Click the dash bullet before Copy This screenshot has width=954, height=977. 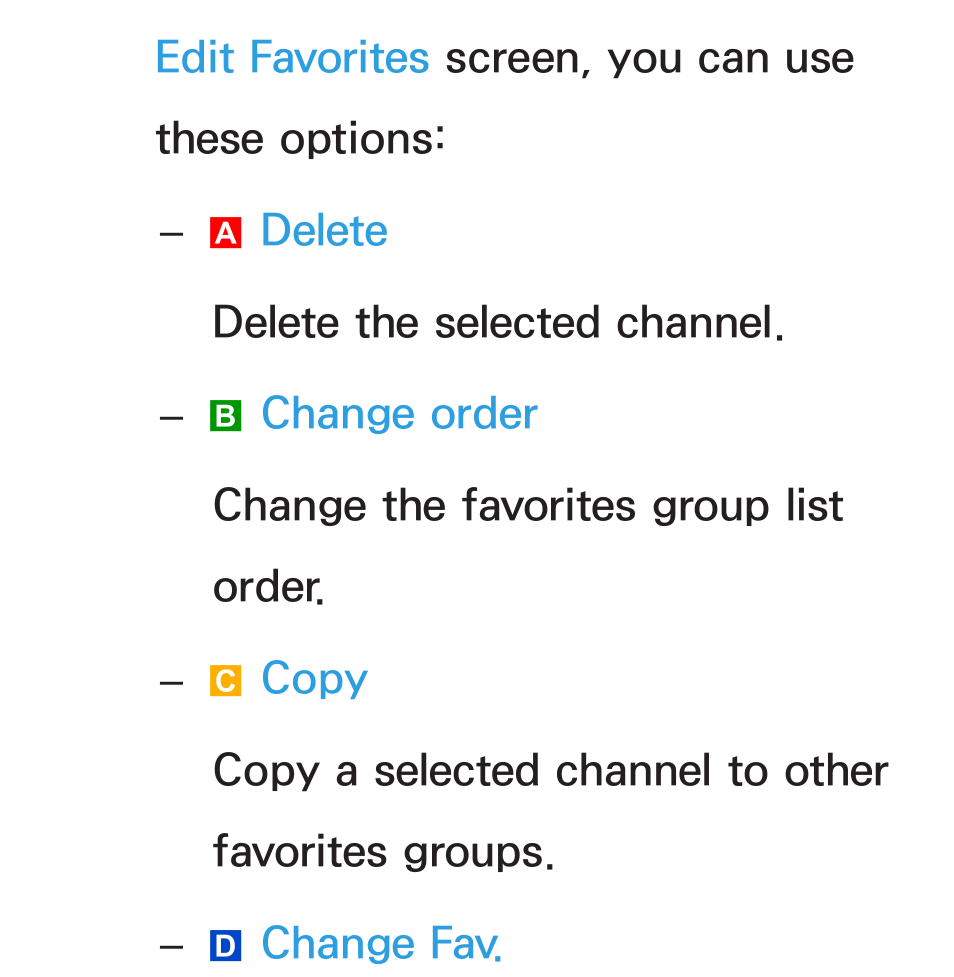coord(171,683)
